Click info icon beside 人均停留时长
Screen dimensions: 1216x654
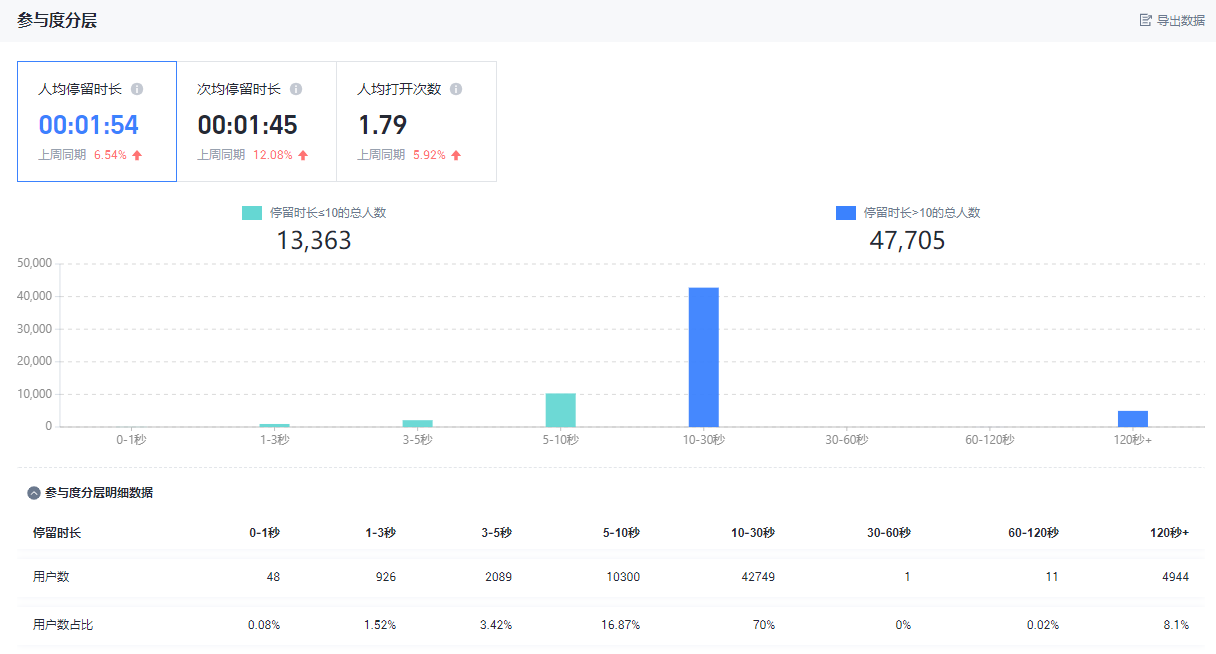click(137, 89)
